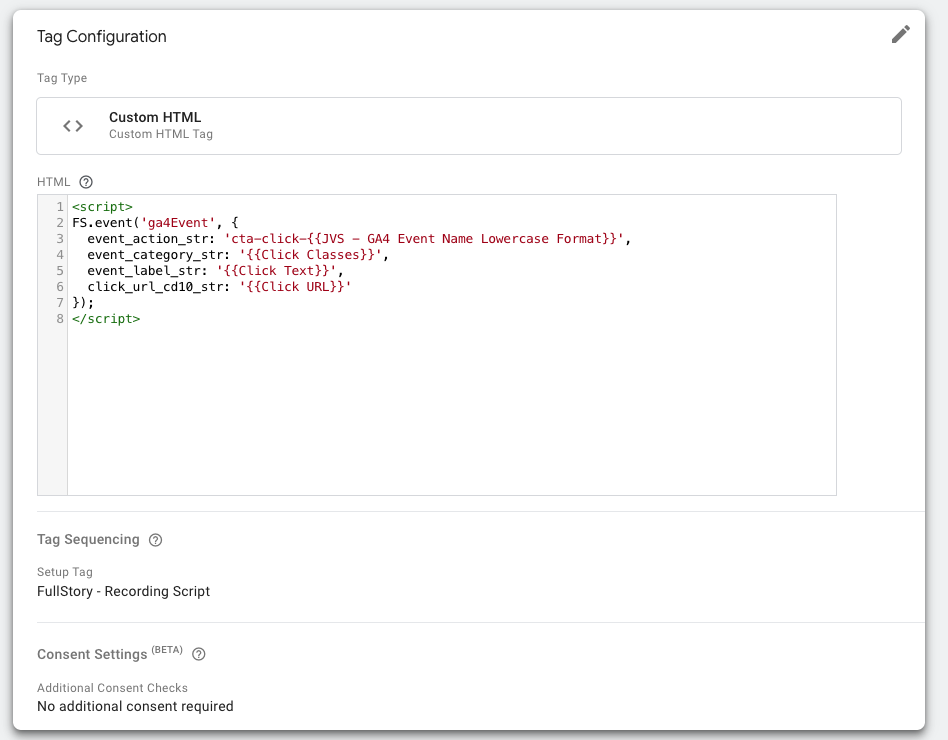Click the pencil edit icon for Tag Configuration
This screenshot has height=740, width=948.
(x=900, y=34)
